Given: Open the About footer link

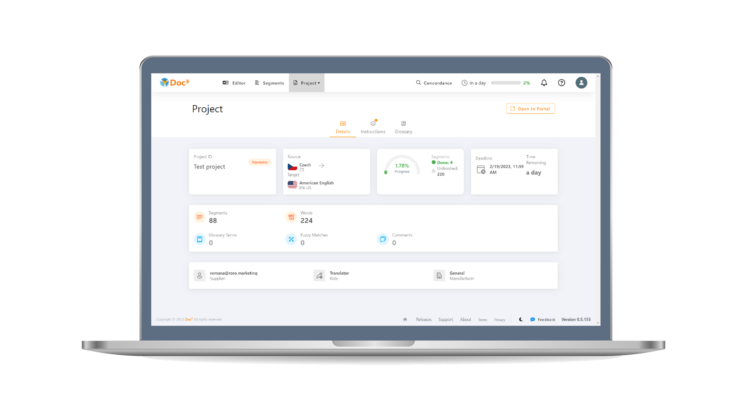Looking at the screenshot, I should (x=465, y=320).
